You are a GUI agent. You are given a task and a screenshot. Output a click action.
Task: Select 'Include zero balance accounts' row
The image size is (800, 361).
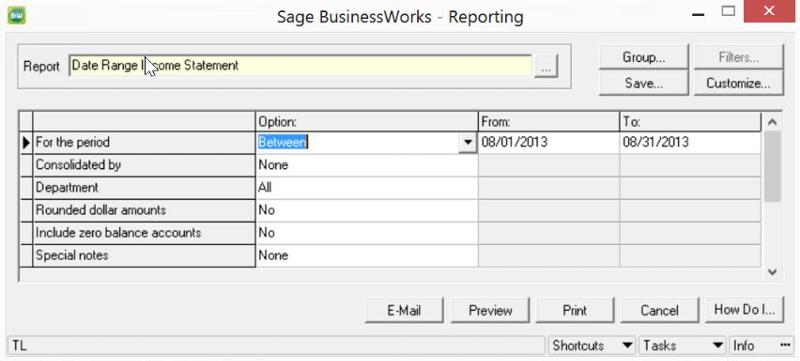point(144,233)
